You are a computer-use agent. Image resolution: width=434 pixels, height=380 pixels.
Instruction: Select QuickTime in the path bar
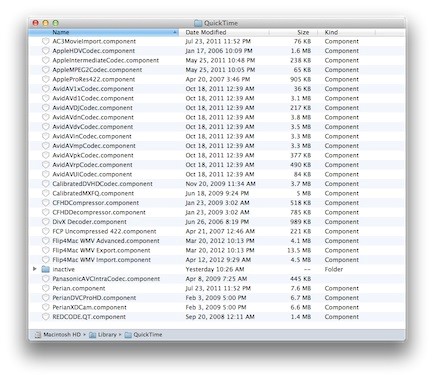click(x=144, y=335)
